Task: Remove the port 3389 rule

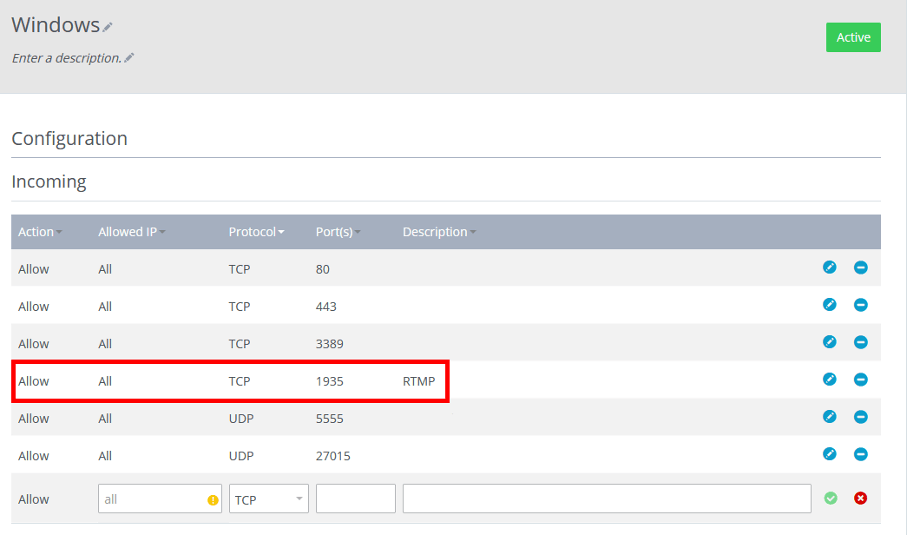Action: coord(861,342)
